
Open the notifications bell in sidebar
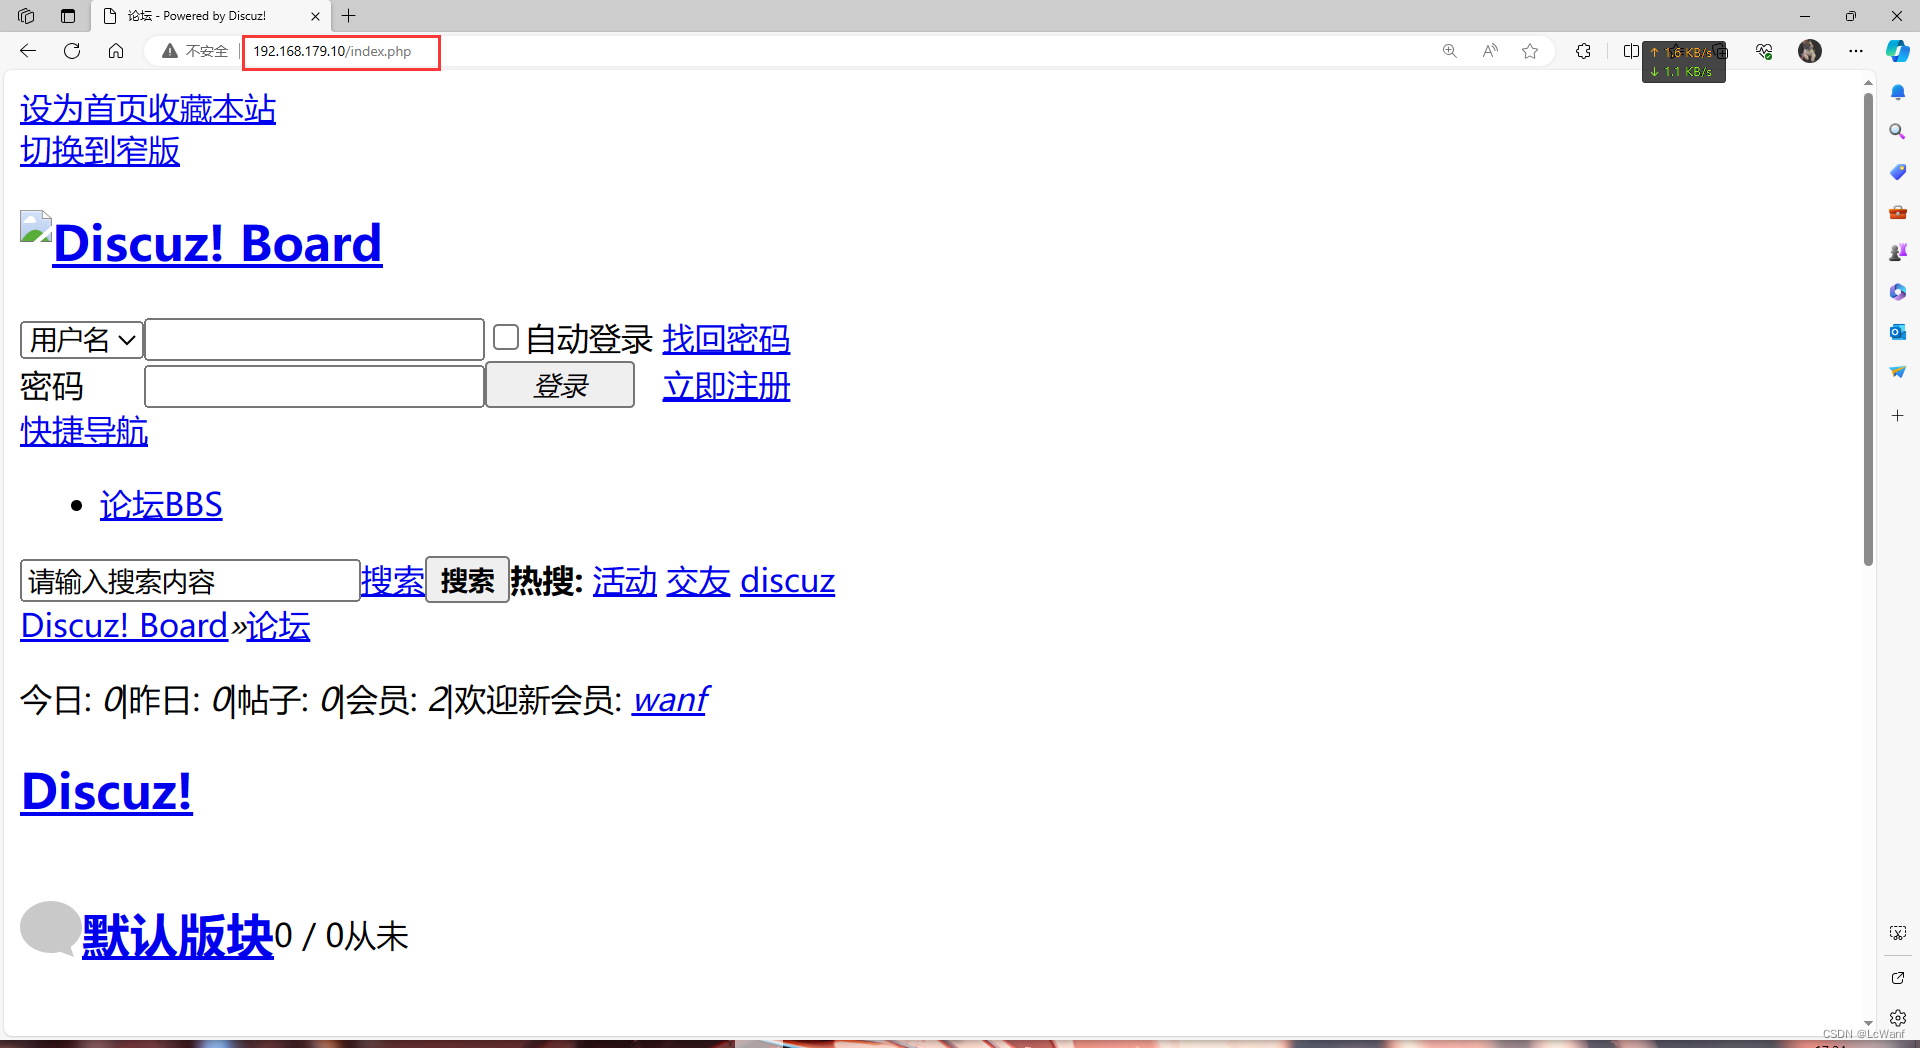[1897, 92]
